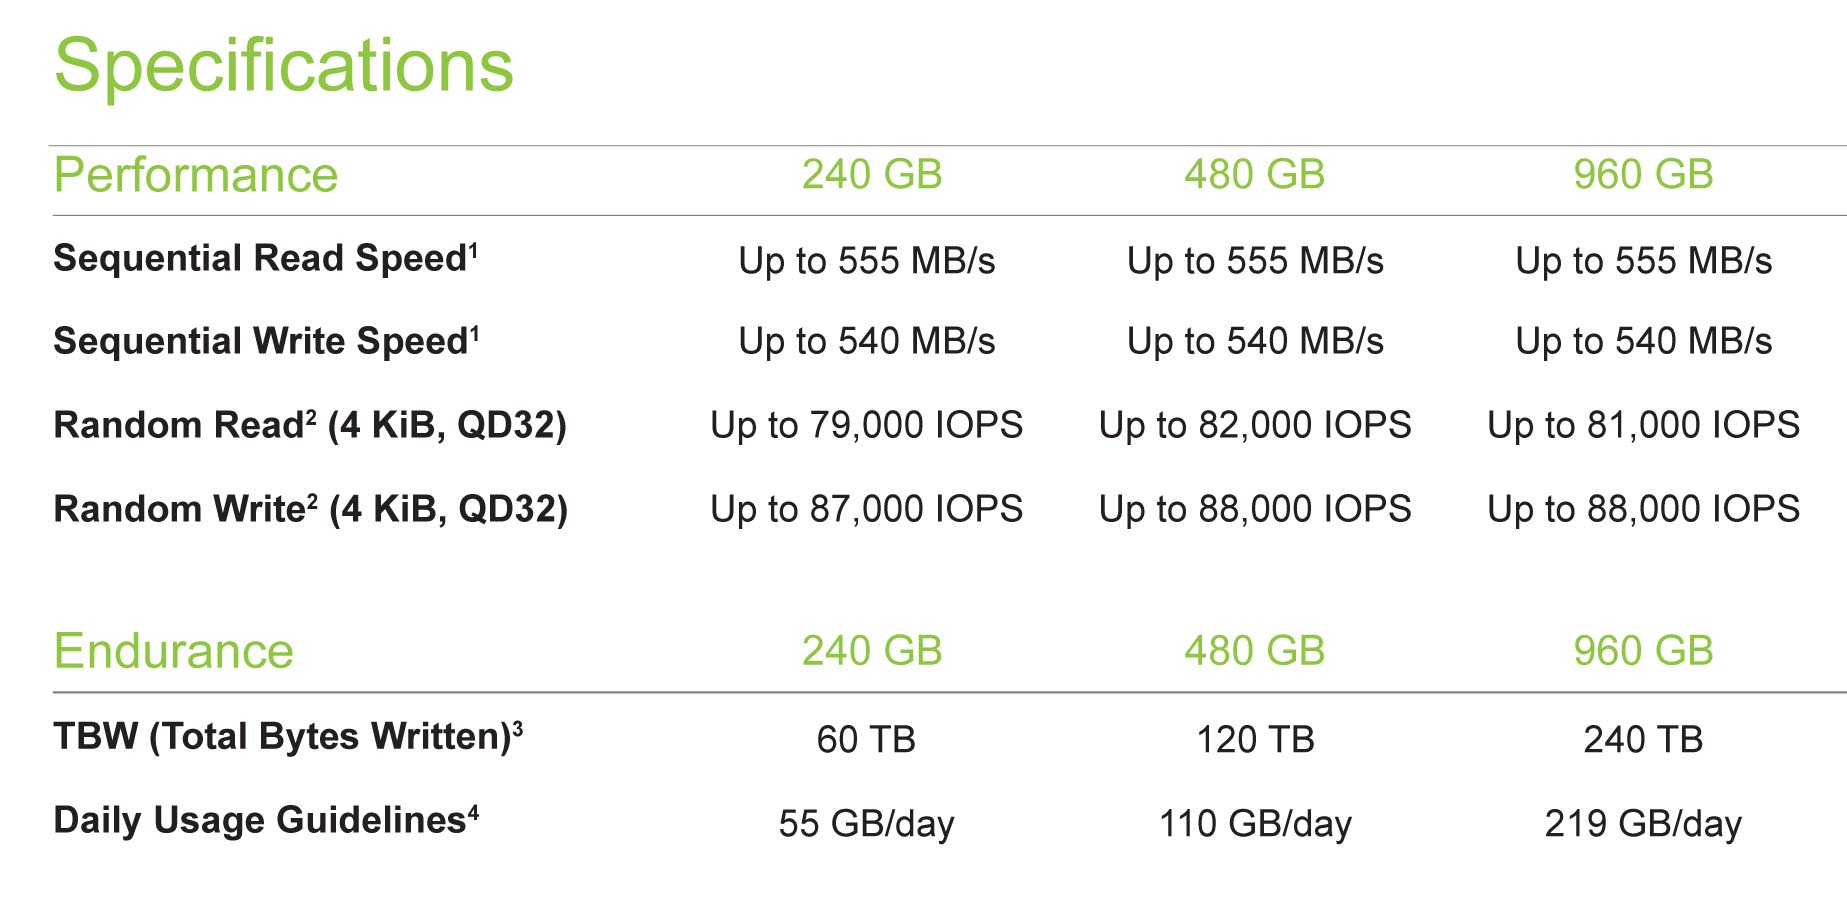Screen dimensions: 1847x911
Task: Select the 960 GB column header under Performance
Action: pos(1643,175)
